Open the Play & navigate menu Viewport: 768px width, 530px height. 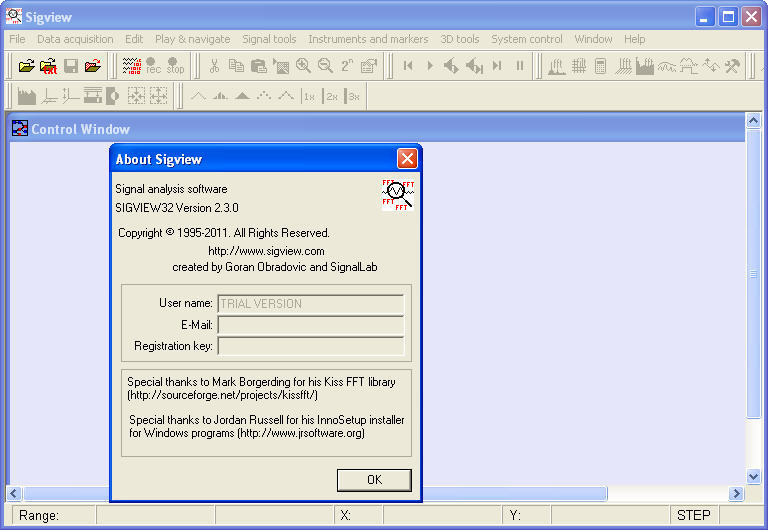[192, 39]
